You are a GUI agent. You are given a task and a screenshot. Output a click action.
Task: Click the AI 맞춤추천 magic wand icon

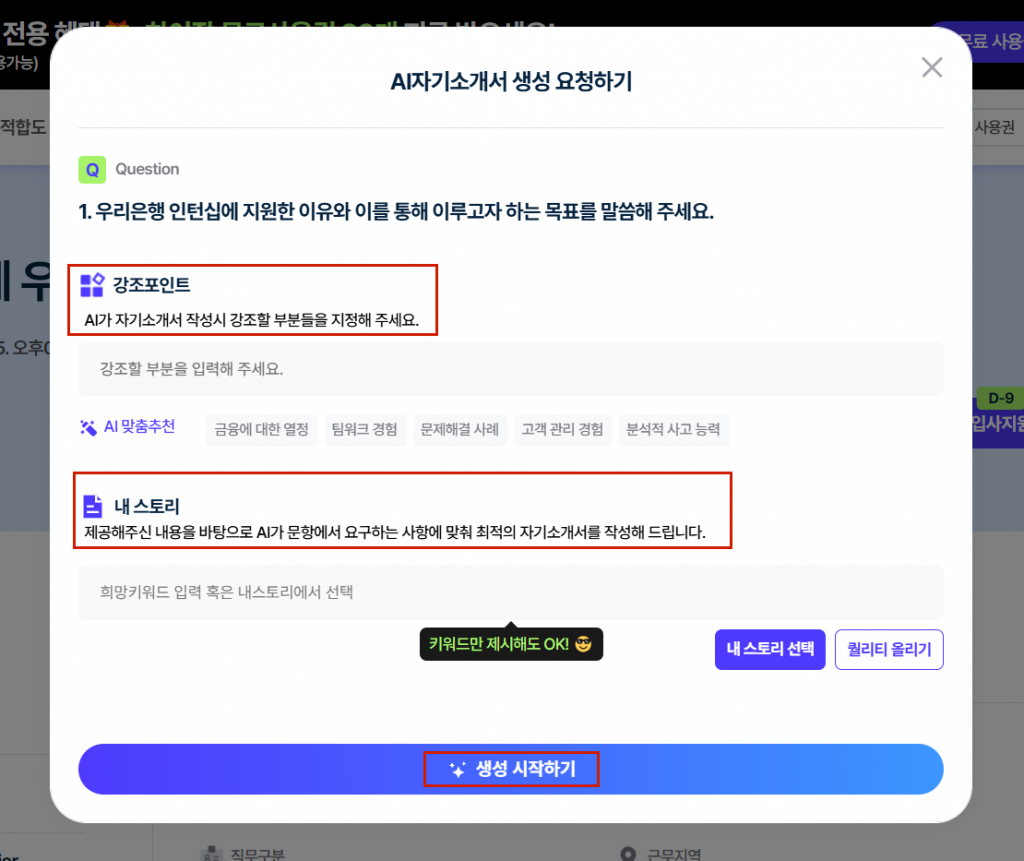pos(89,428)
